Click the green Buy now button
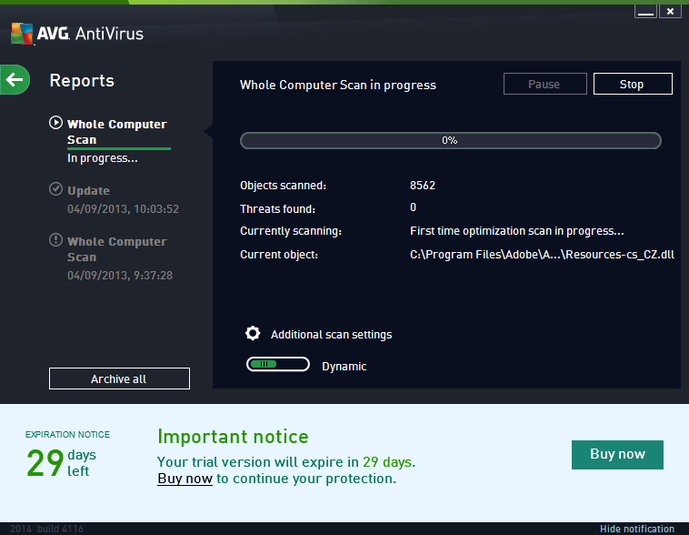689x535 pixels. [617, 454]
